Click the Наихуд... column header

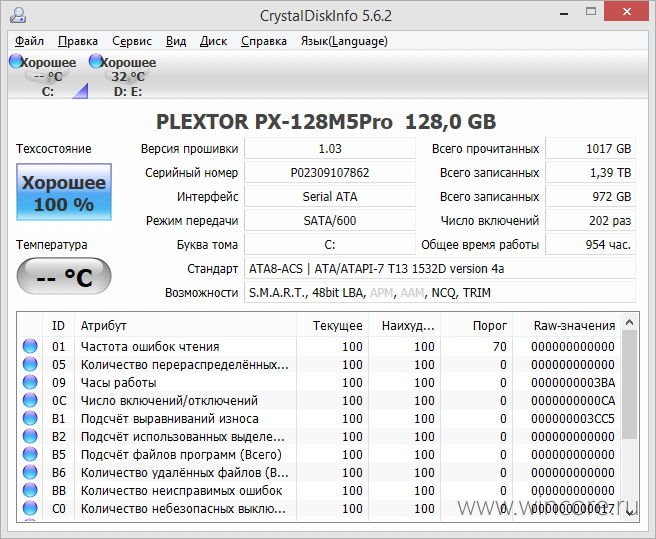[x=405, y=326]
